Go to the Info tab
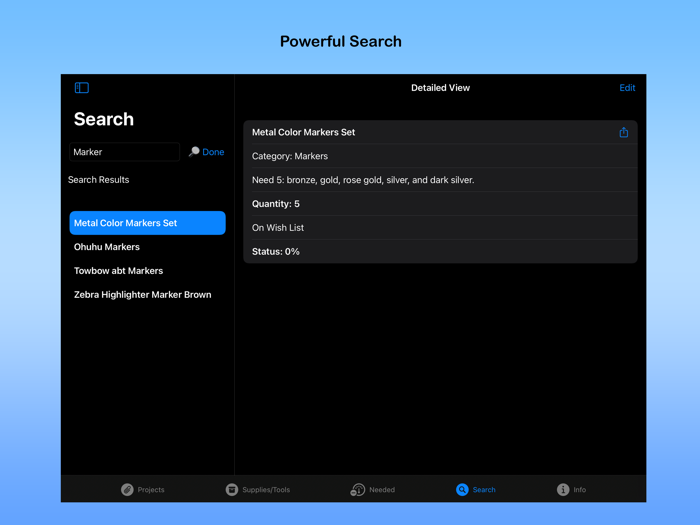Viewport: 700px width, 525px height. (571, 490)
